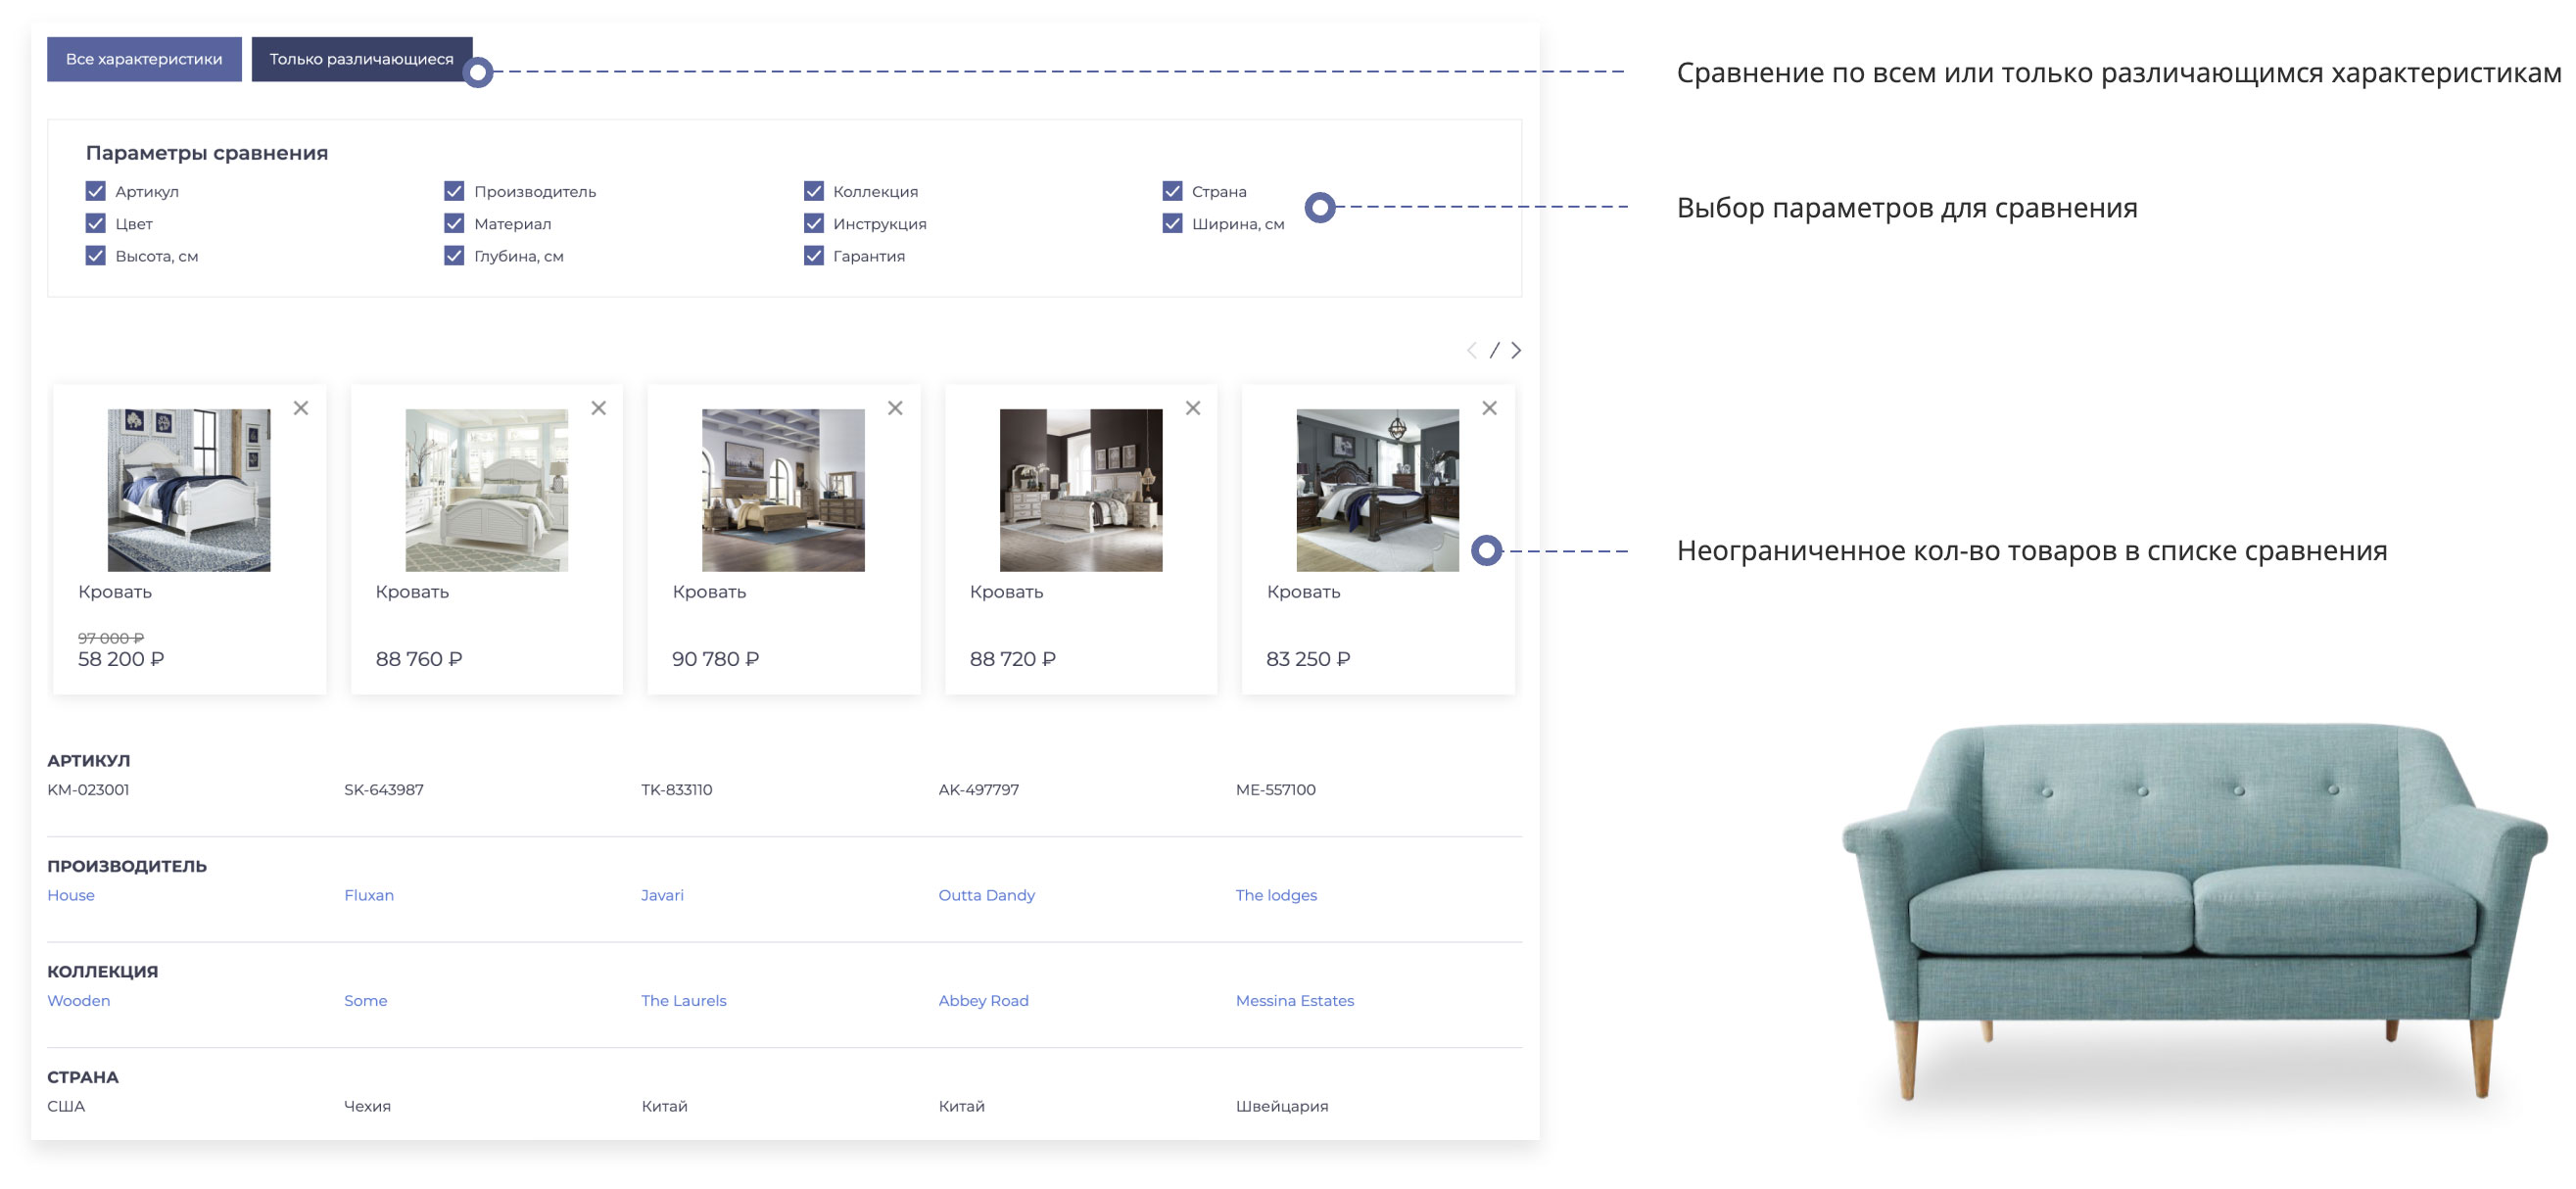Uncheck the Артикул comparison parameter
Viewport: 2576px width, 1189px height.
[96, 191]
